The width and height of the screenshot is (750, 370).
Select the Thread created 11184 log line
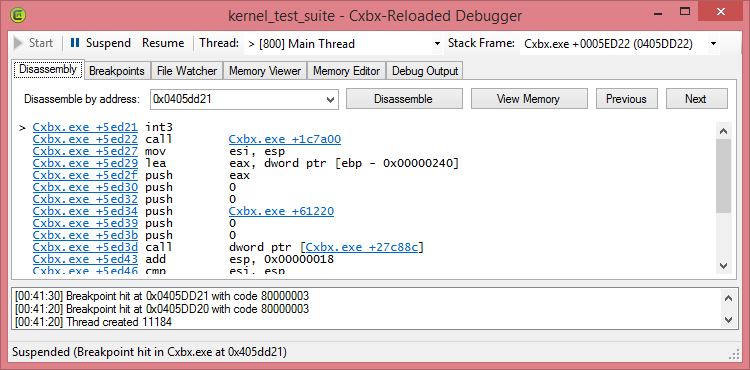pos(93,322)
